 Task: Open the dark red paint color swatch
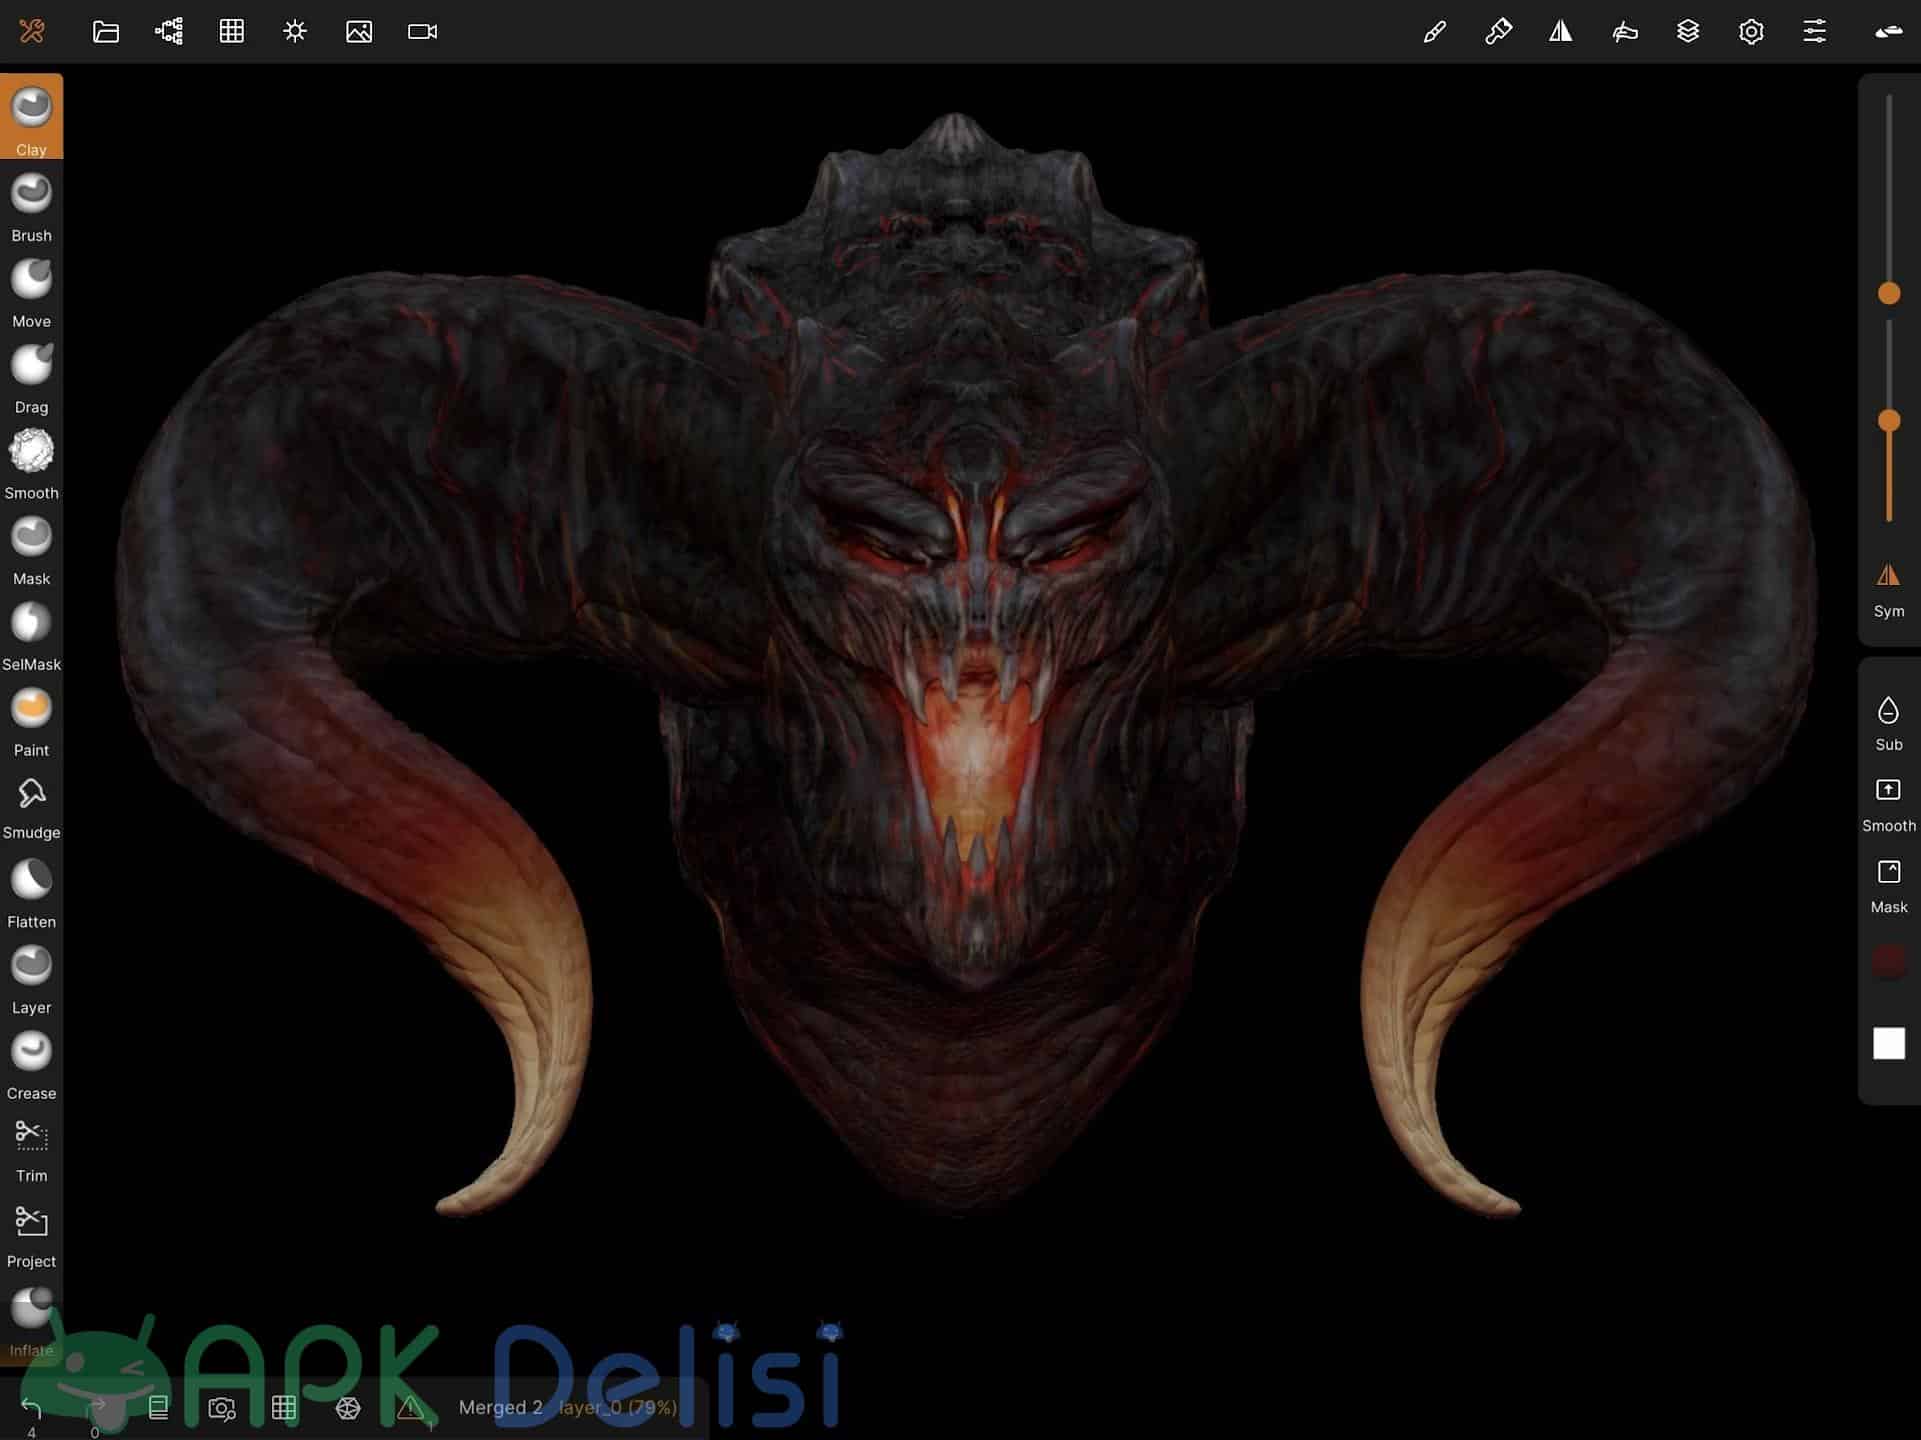pos(1889,963)
